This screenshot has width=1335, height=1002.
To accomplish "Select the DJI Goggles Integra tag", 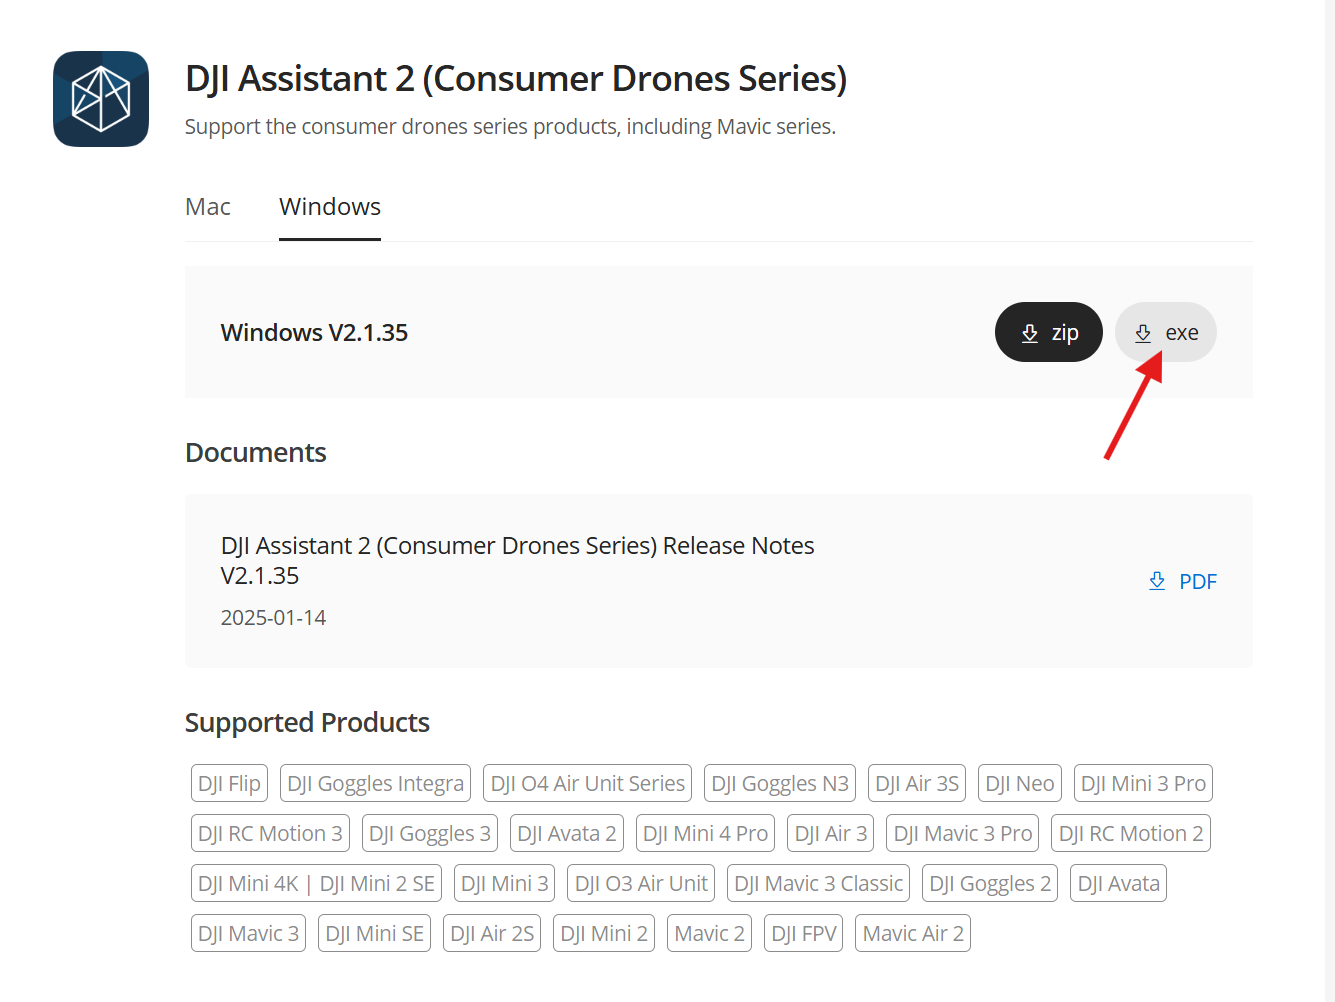I will pos(375,783).
